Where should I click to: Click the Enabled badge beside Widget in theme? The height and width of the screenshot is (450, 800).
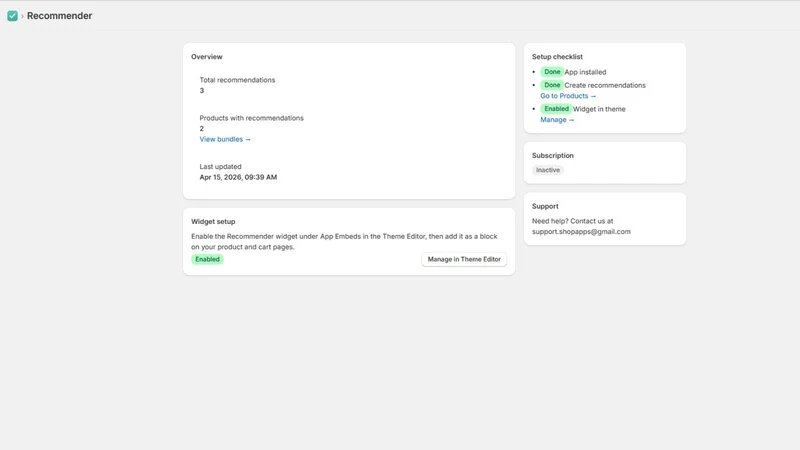[556, 109]
